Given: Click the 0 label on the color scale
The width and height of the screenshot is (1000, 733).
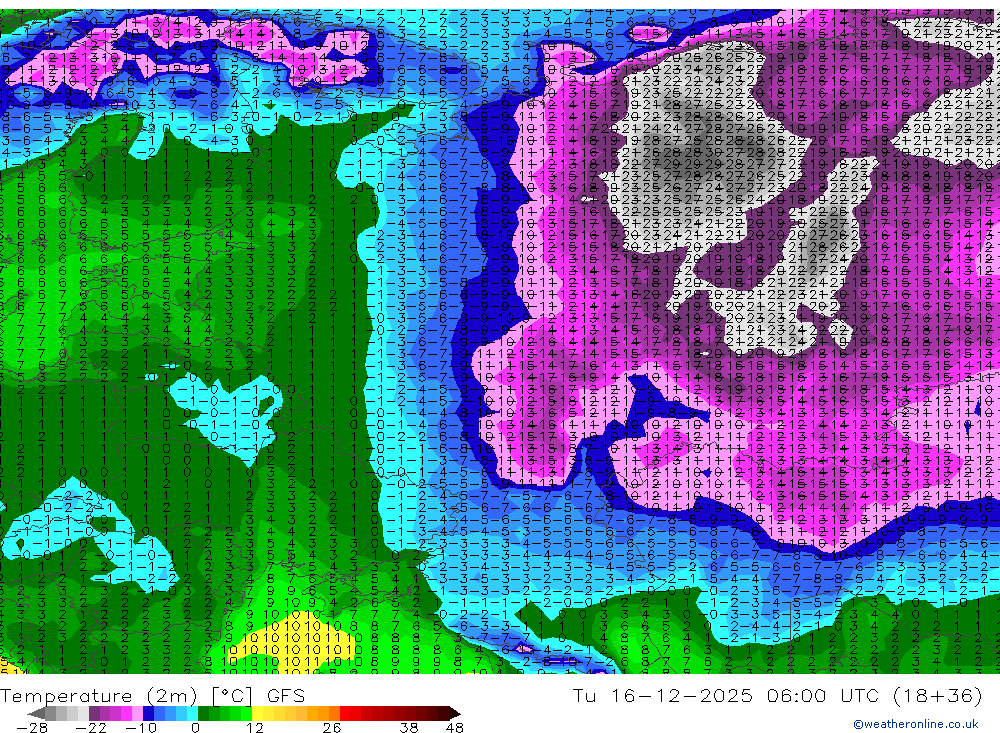Looking at the screenshot, I should (x=195, y=727).
